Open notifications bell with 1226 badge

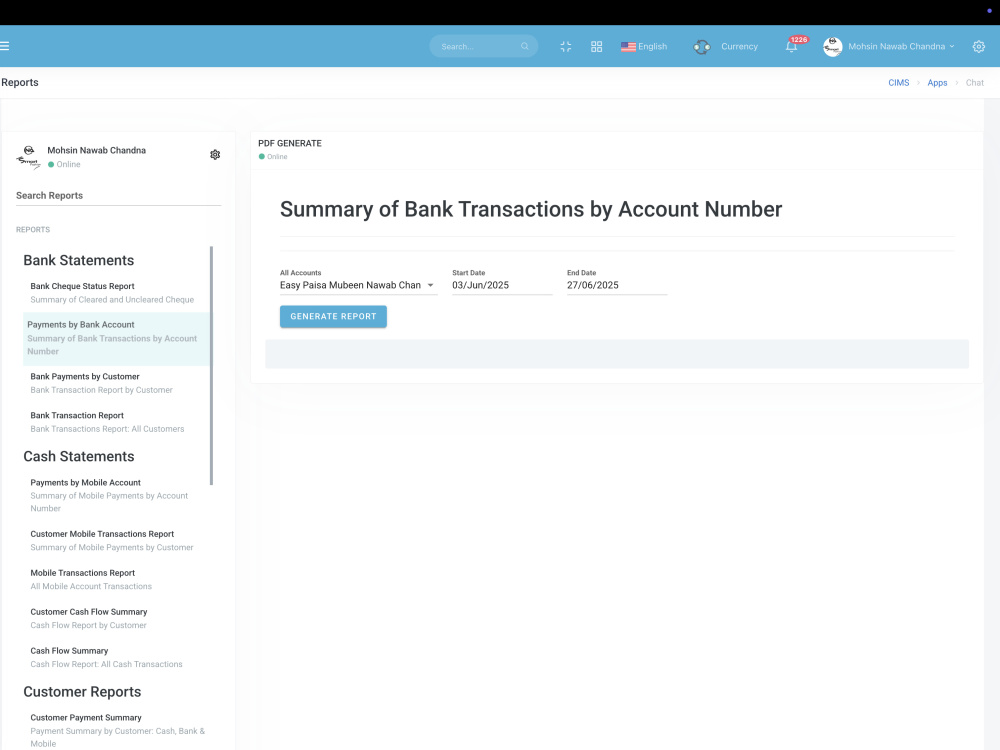click(x=791, y=46)
